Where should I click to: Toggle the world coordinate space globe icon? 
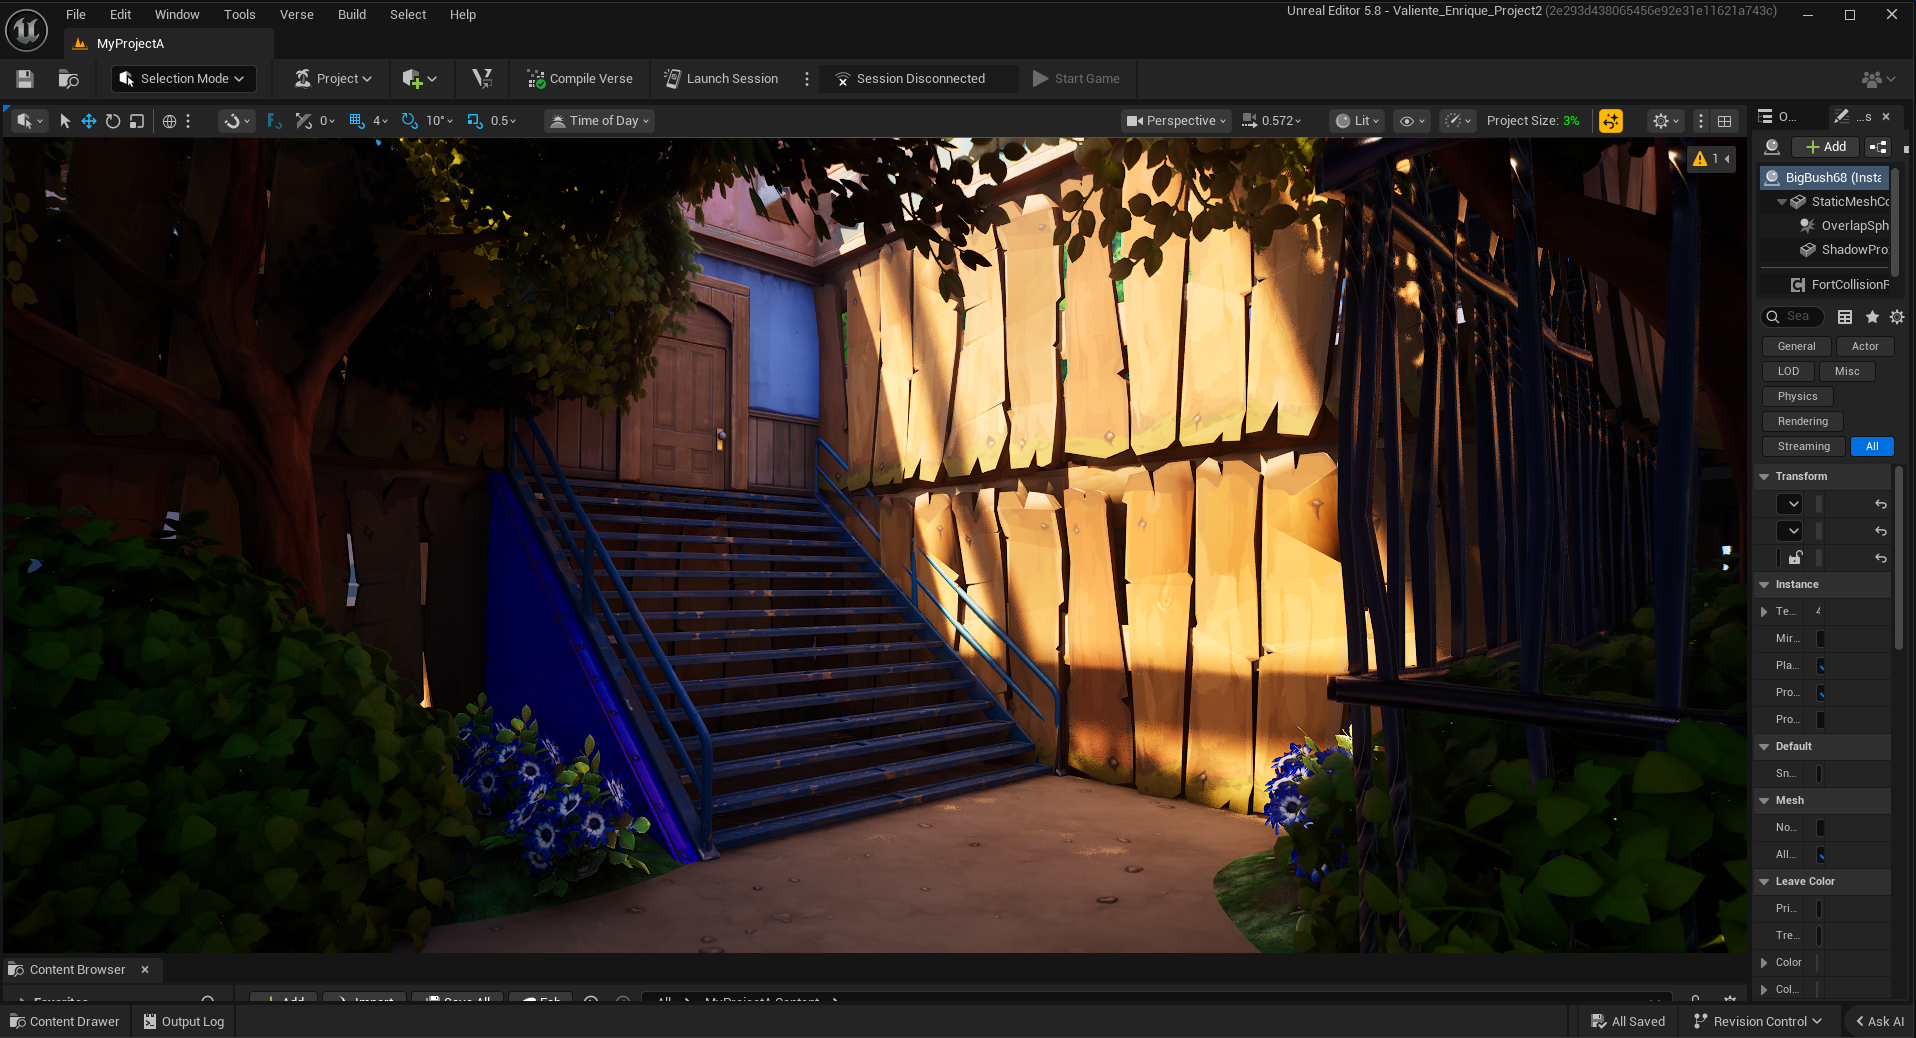point(170,121)
